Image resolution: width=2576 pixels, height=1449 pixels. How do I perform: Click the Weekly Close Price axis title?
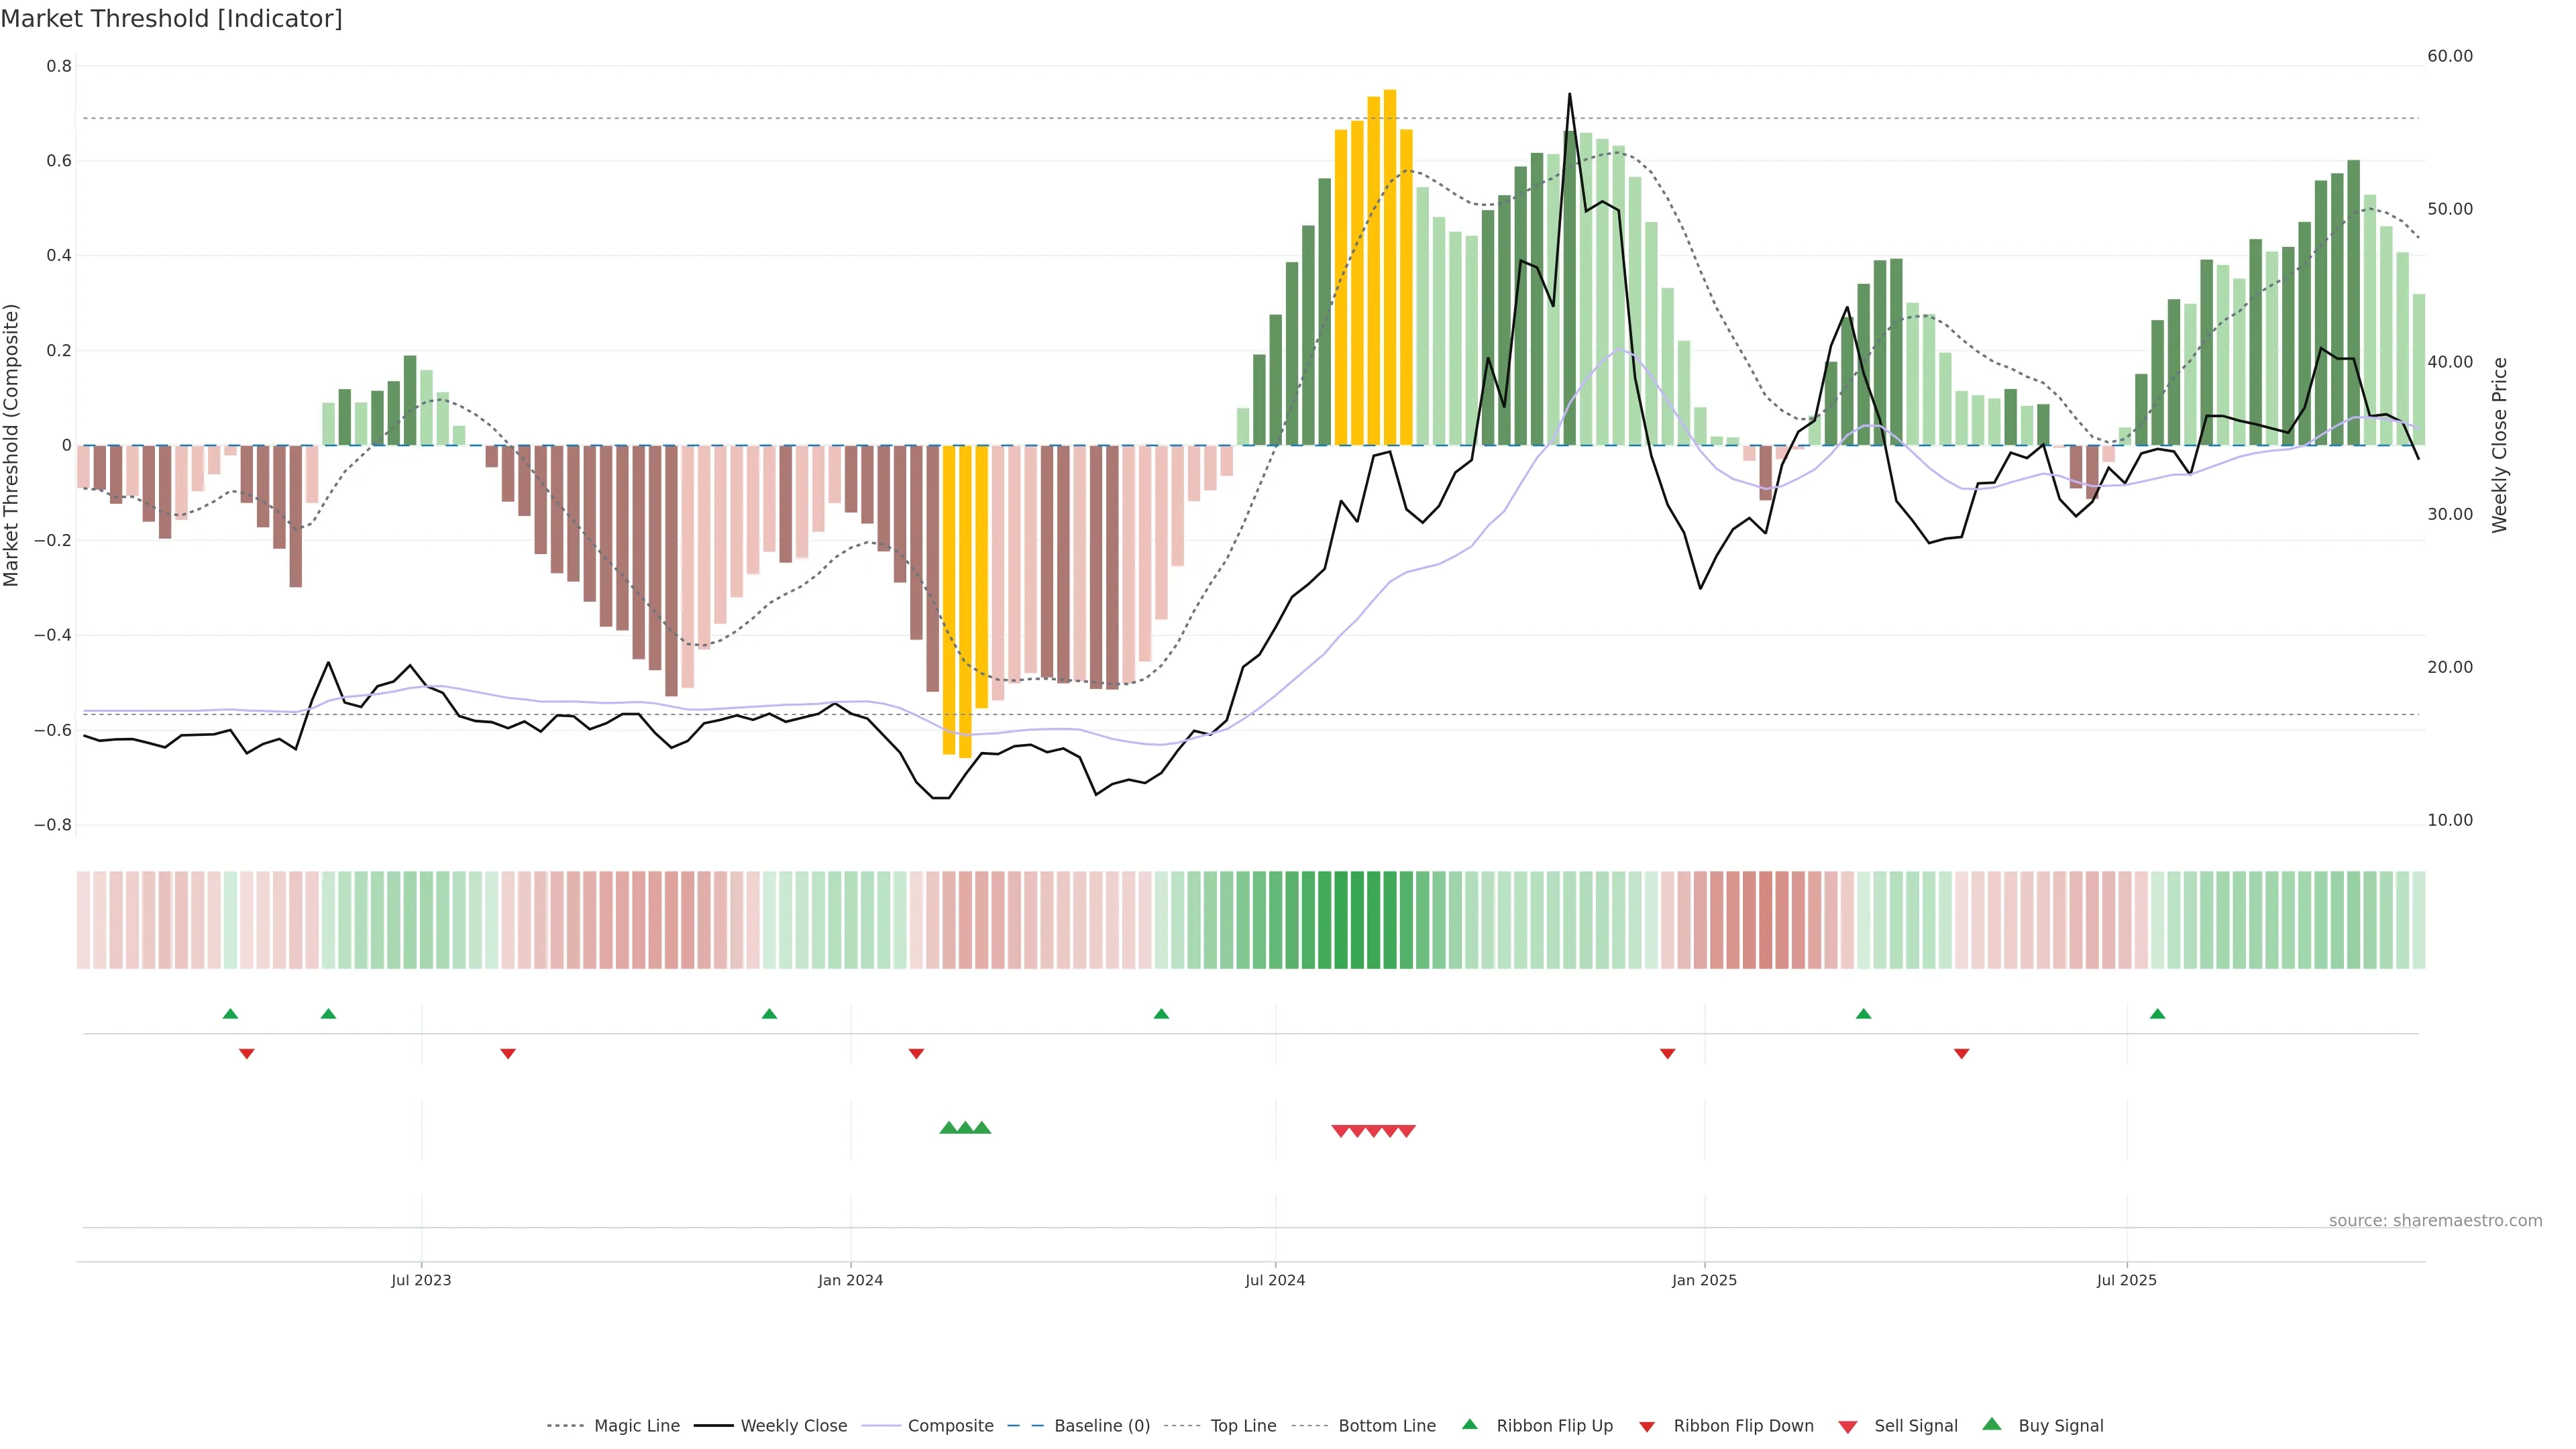pos(2500,445)
